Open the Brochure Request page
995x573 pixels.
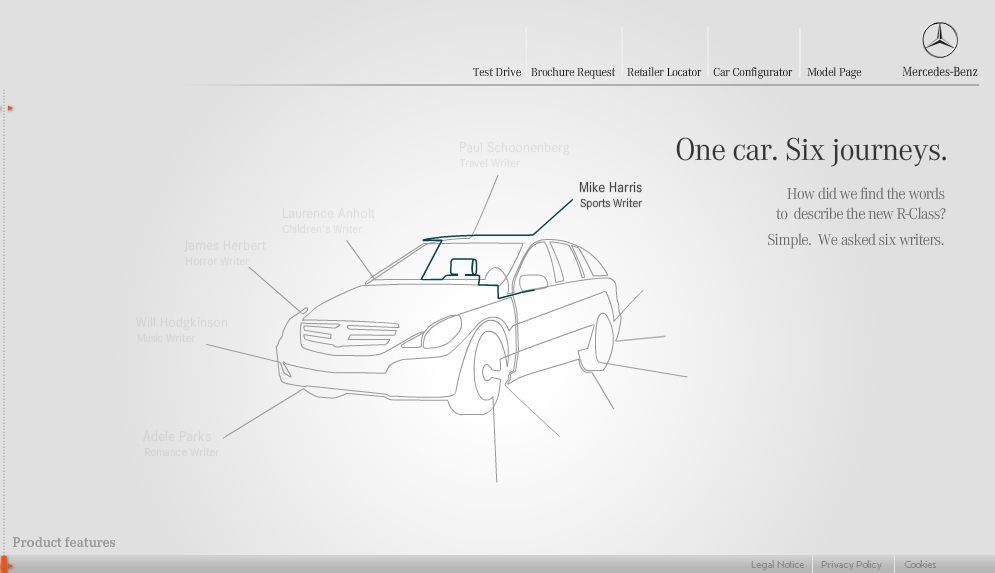pyautogui.click(x=572, y=72)
